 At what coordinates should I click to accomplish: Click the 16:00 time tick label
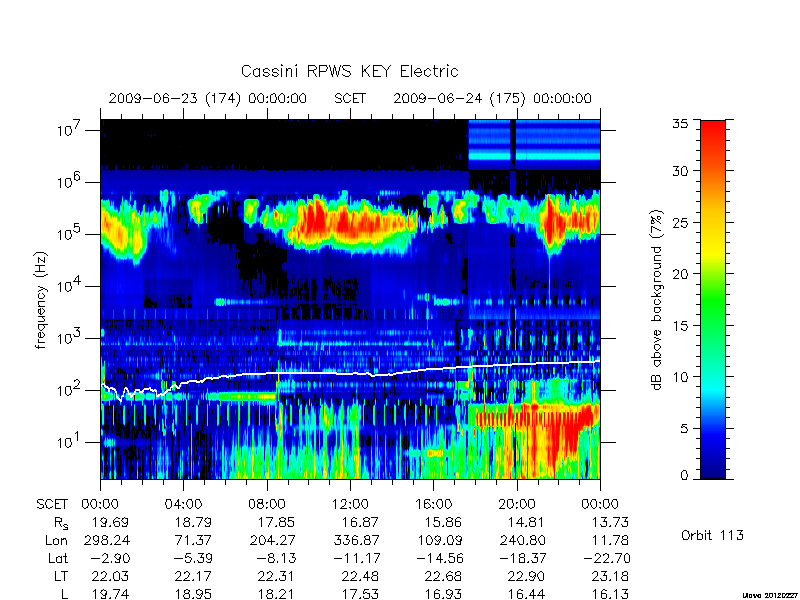tap(433, 504)
